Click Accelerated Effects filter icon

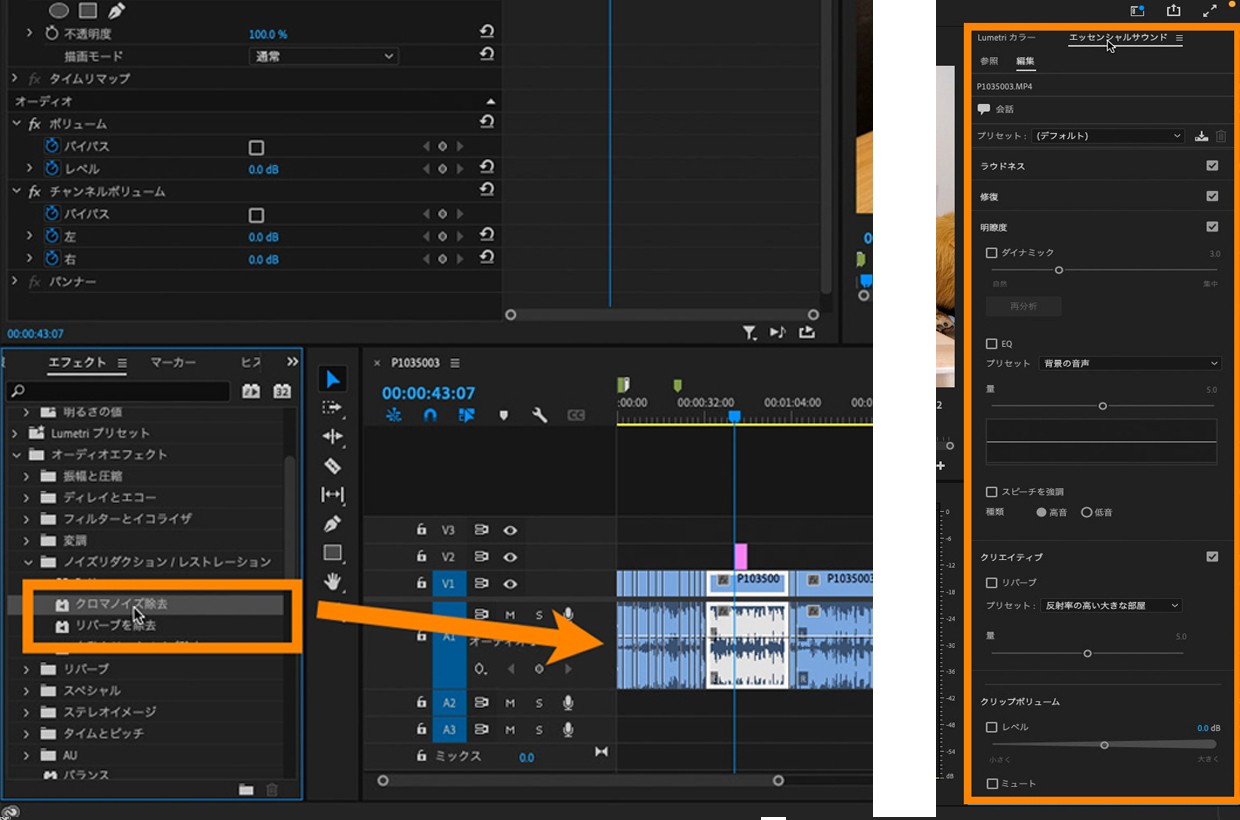click(250, 391)
